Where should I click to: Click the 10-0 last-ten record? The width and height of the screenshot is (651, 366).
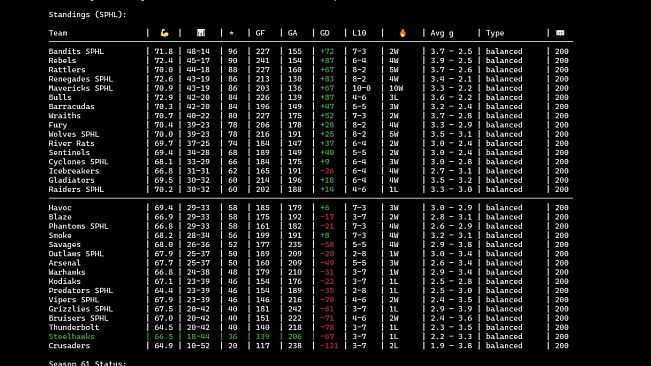[x=361, y=88]
